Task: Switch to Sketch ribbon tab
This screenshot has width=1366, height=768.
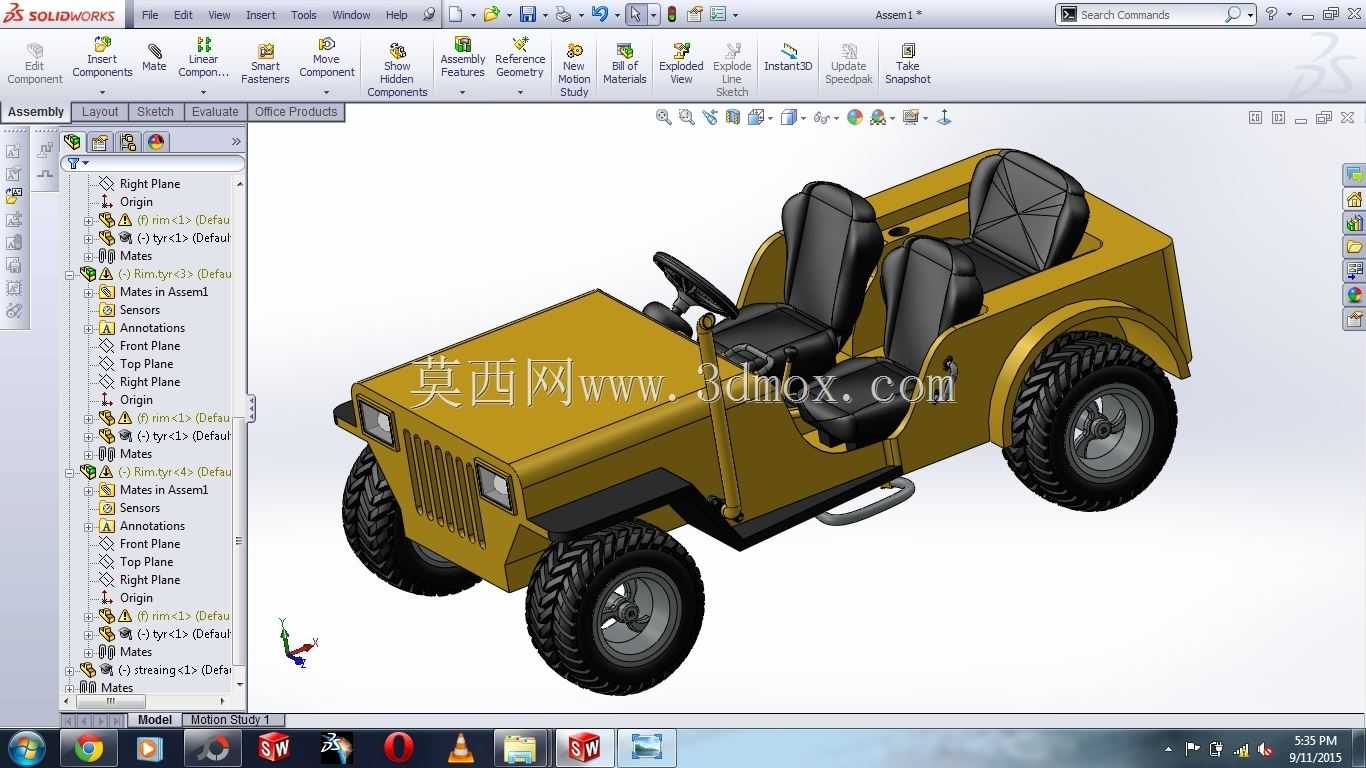Action: [x=155, y=112]
